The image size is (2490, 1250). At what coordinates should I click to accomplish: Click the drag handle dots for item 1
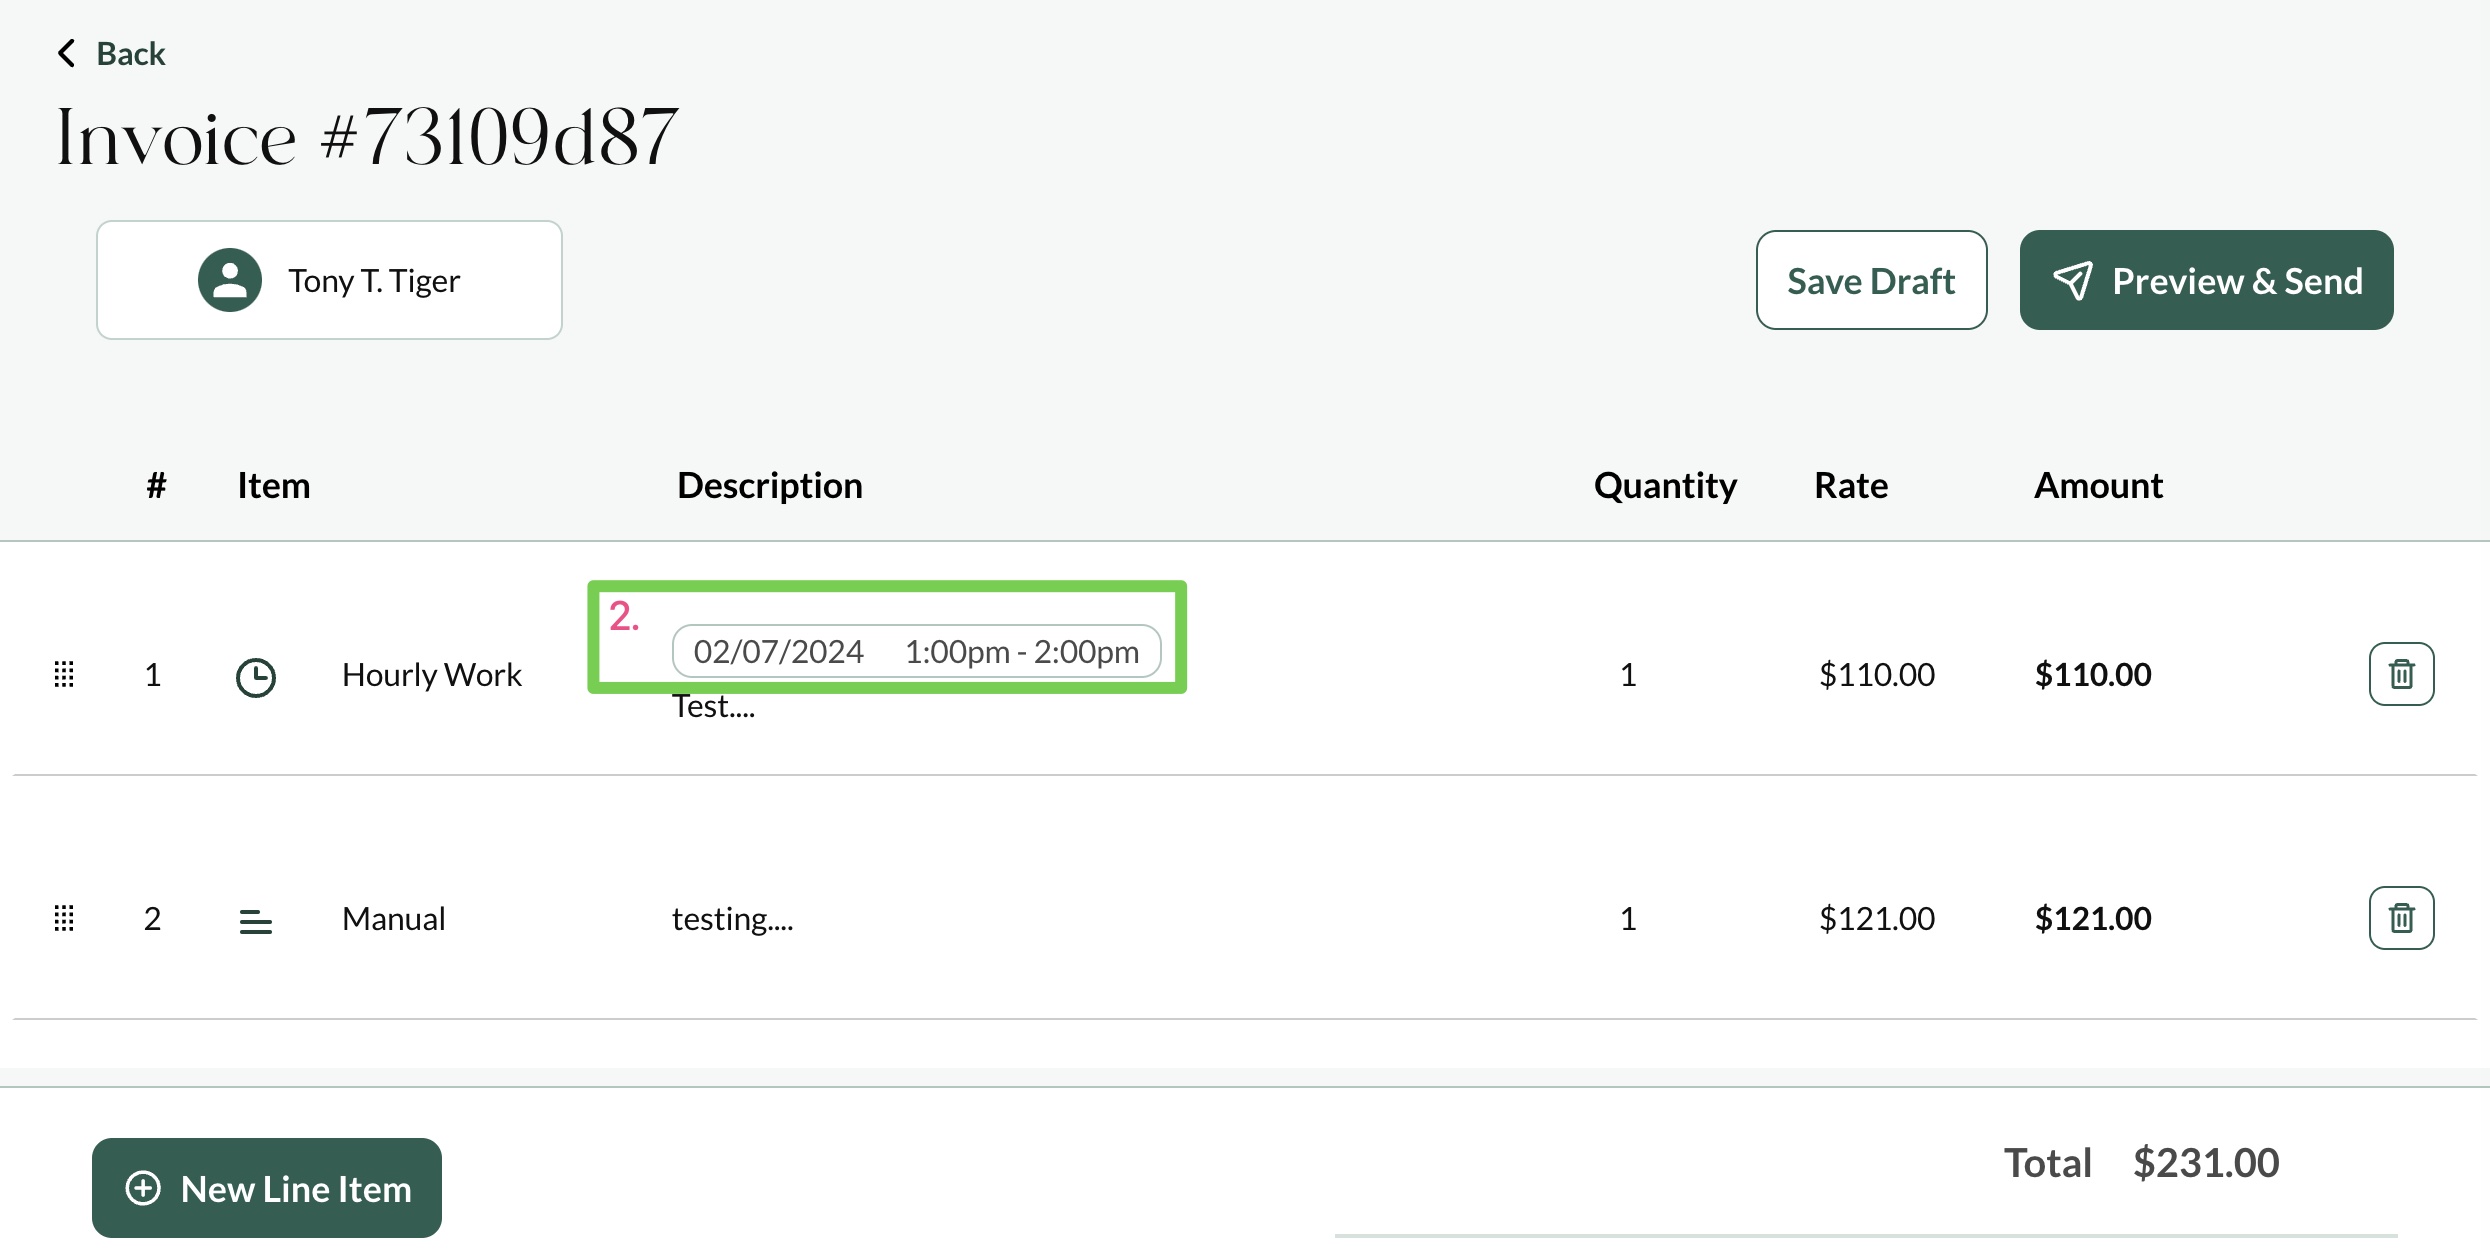pos(64,673)
